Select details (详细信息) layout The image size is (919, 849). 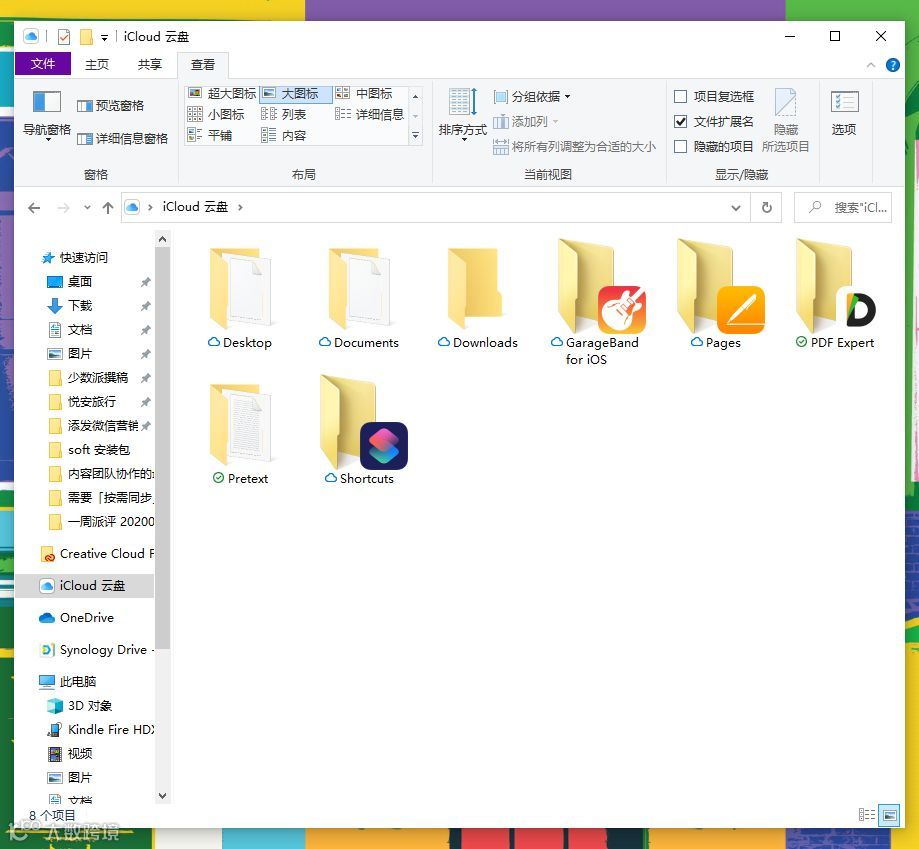370,114
